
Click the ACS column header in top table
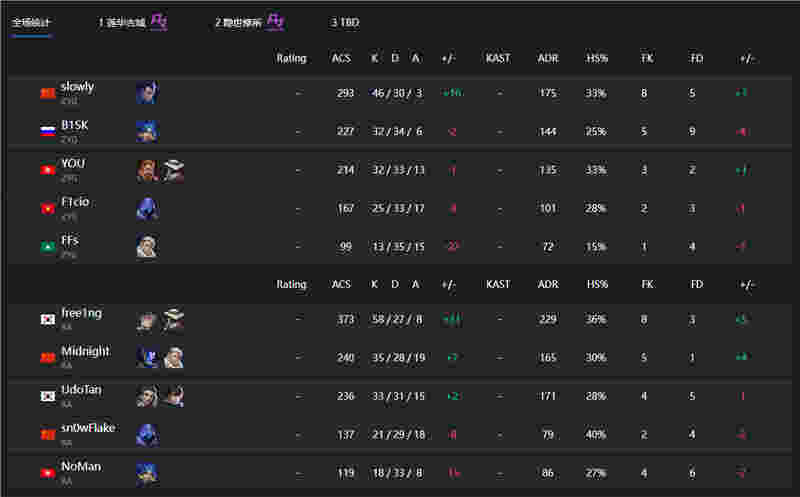pyautogui.click(x=342, y=59)
